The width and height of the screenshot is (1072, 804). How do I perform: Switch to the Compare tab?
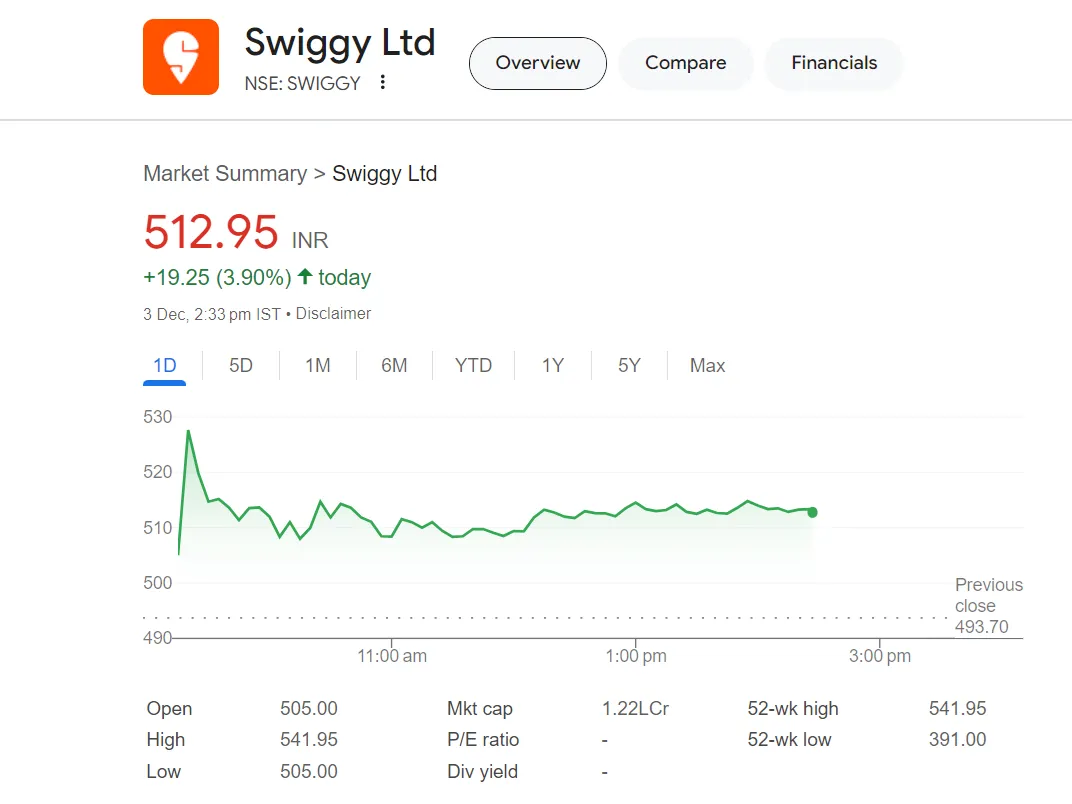685,63
